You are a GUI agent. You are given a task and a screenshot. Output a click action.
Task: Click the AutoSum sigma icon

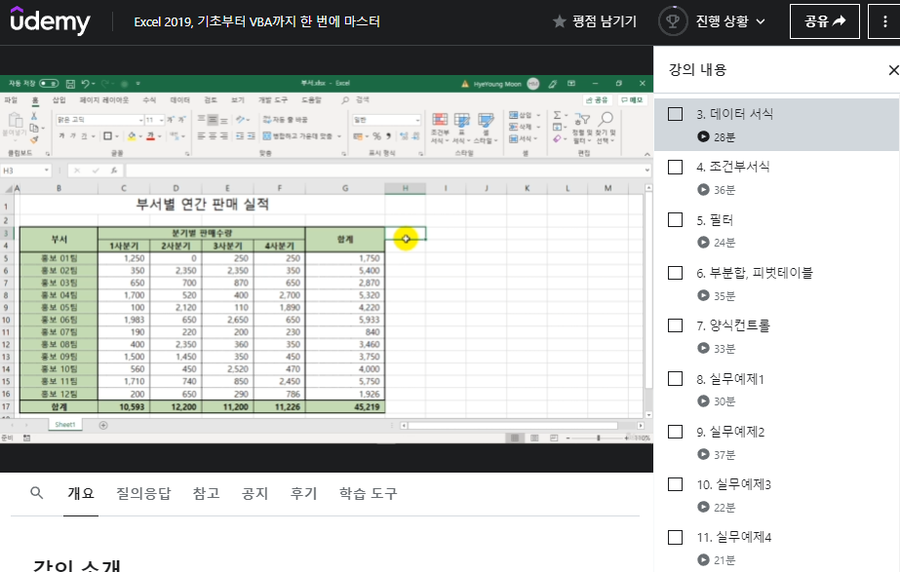(x=557, y=115)
